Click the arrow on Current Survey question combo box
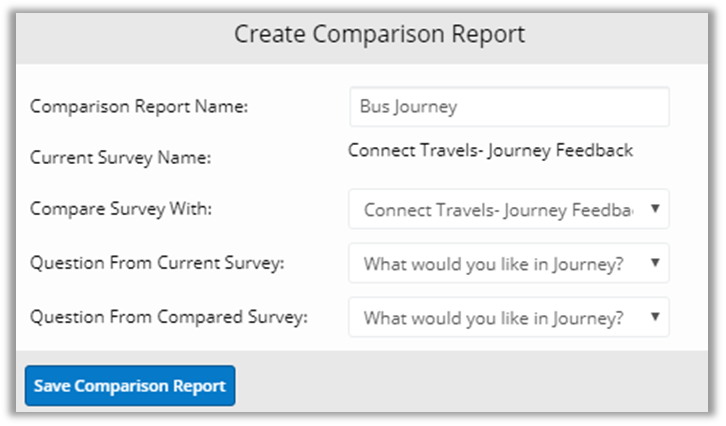This screenshot has width=726, height=426. pos(654,264)
